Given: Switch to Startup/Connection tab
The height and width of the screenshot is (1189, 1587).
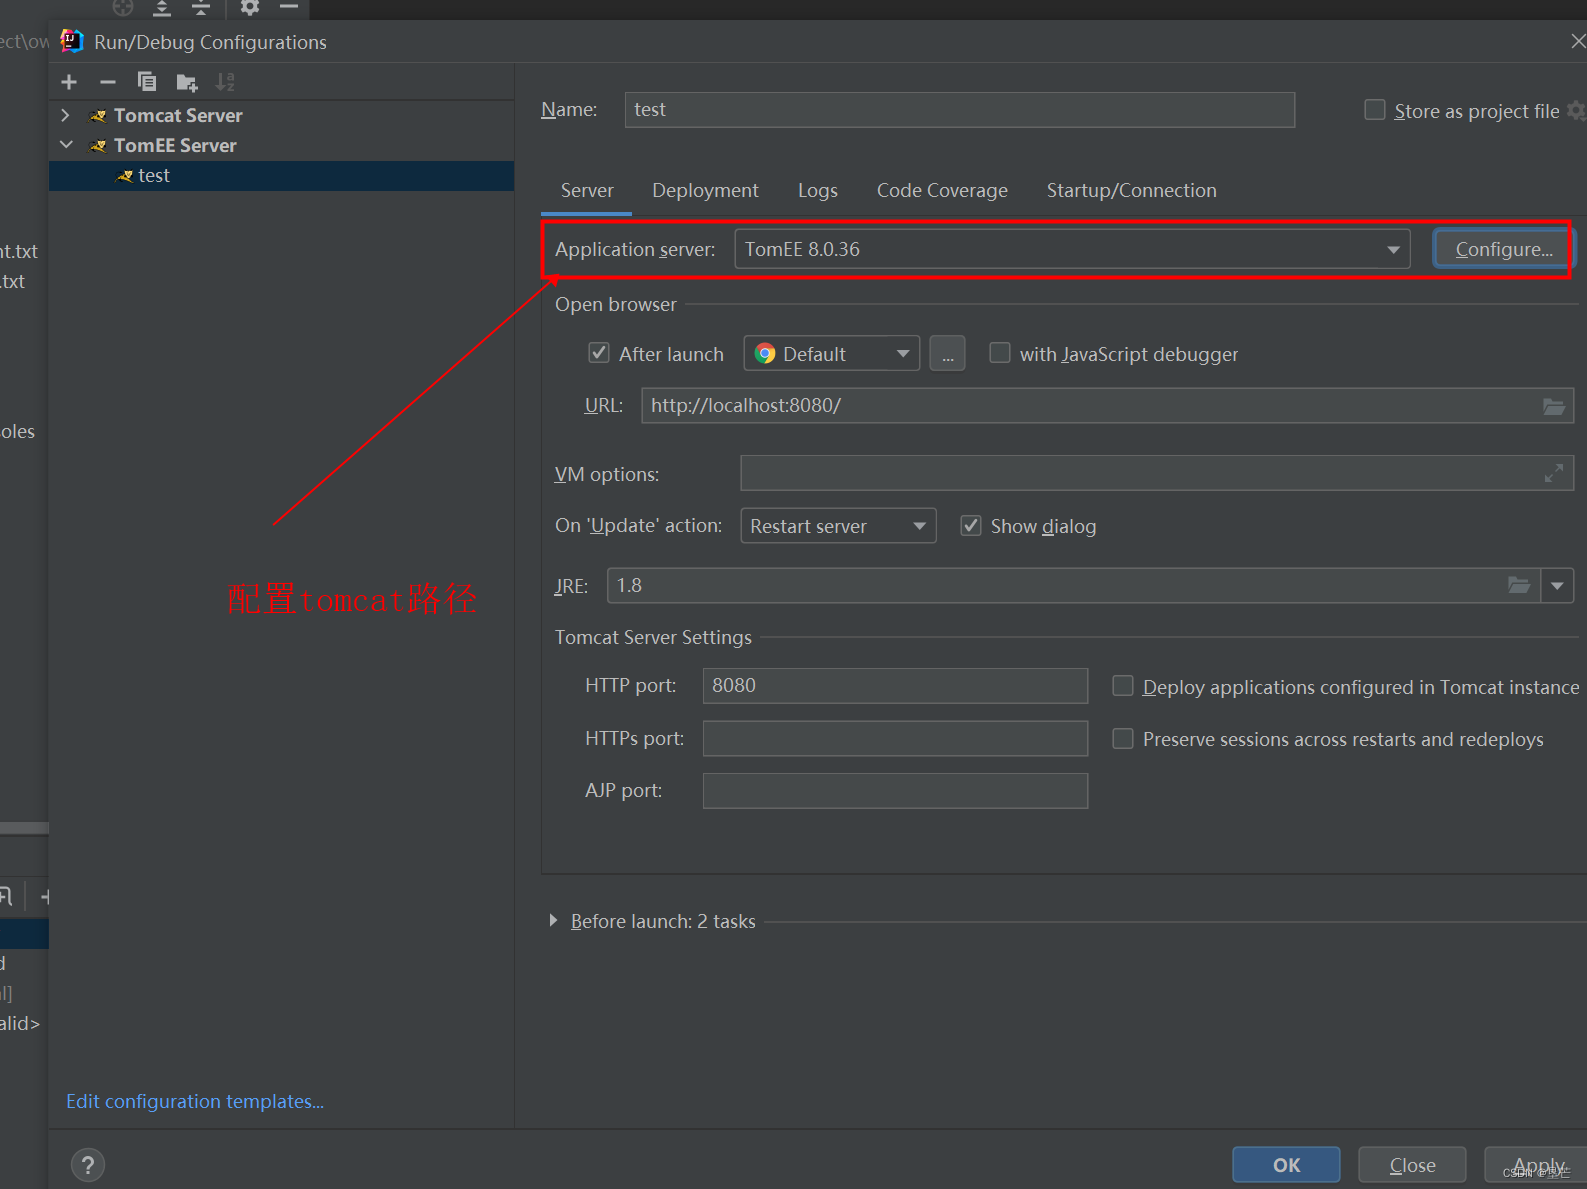Looking at the screenshot, I should click(x=1132, y=190).
